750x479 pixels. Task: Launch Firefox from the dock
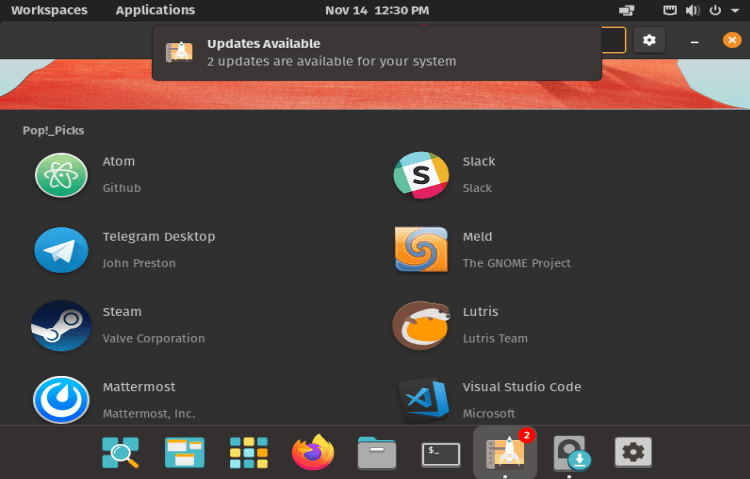313,452
